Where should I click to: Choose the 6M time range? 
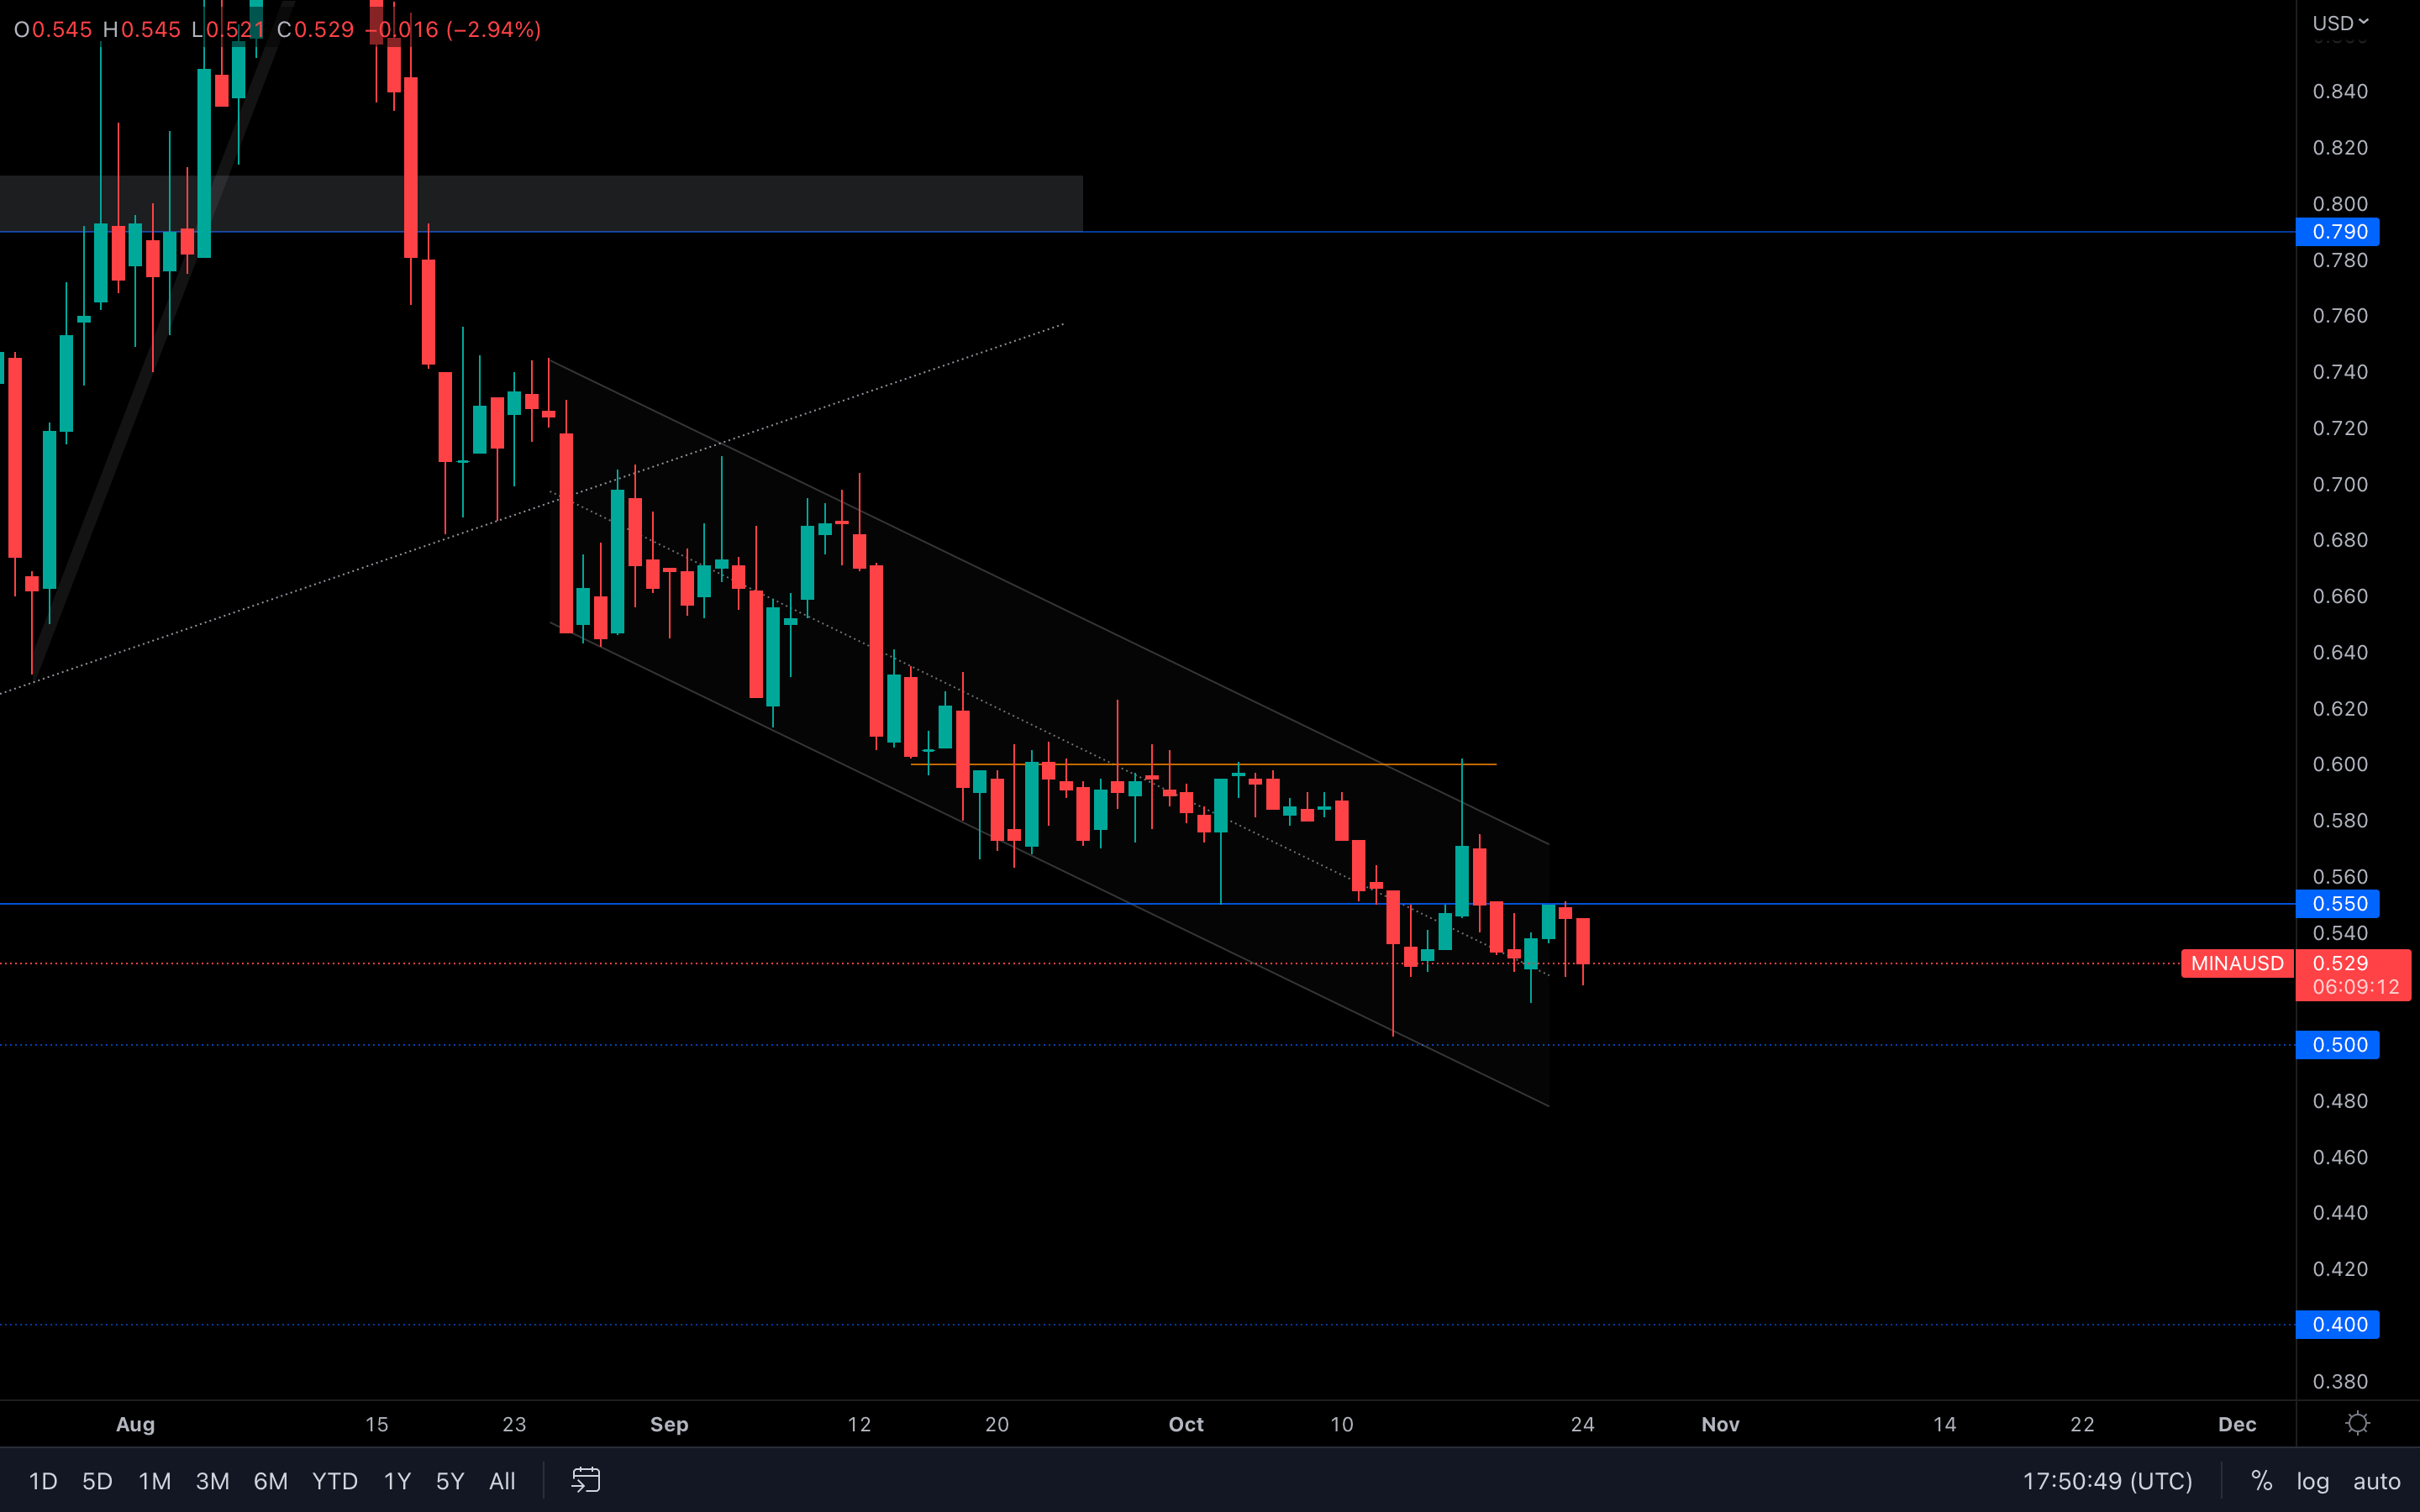tap(270, 1481)
